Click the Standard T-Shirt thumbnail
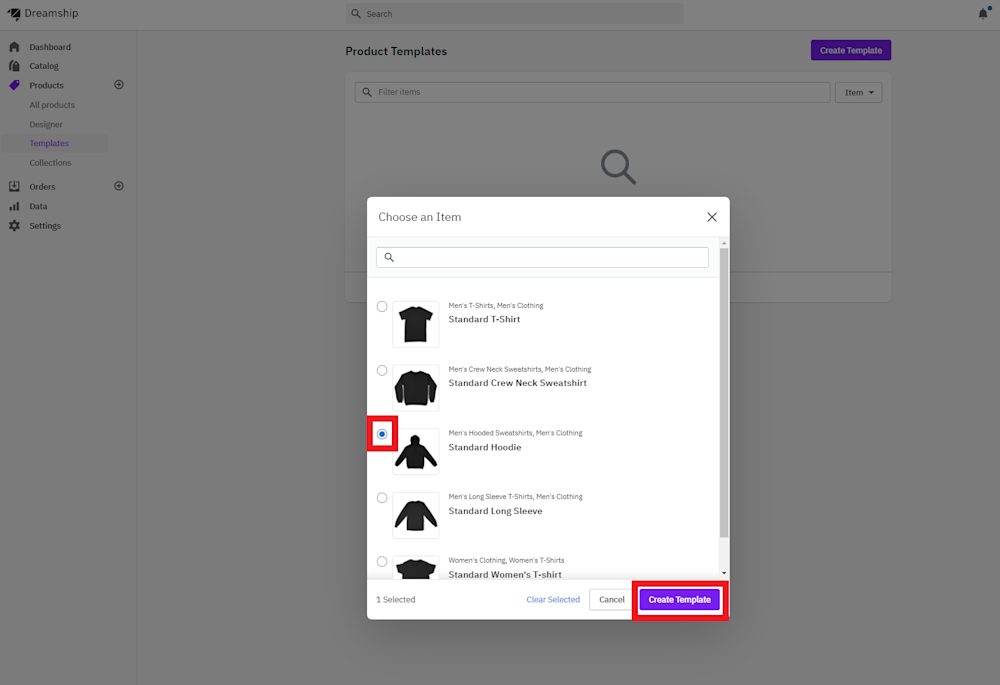This screenshot has width=1000, height=685. point(416,324)
